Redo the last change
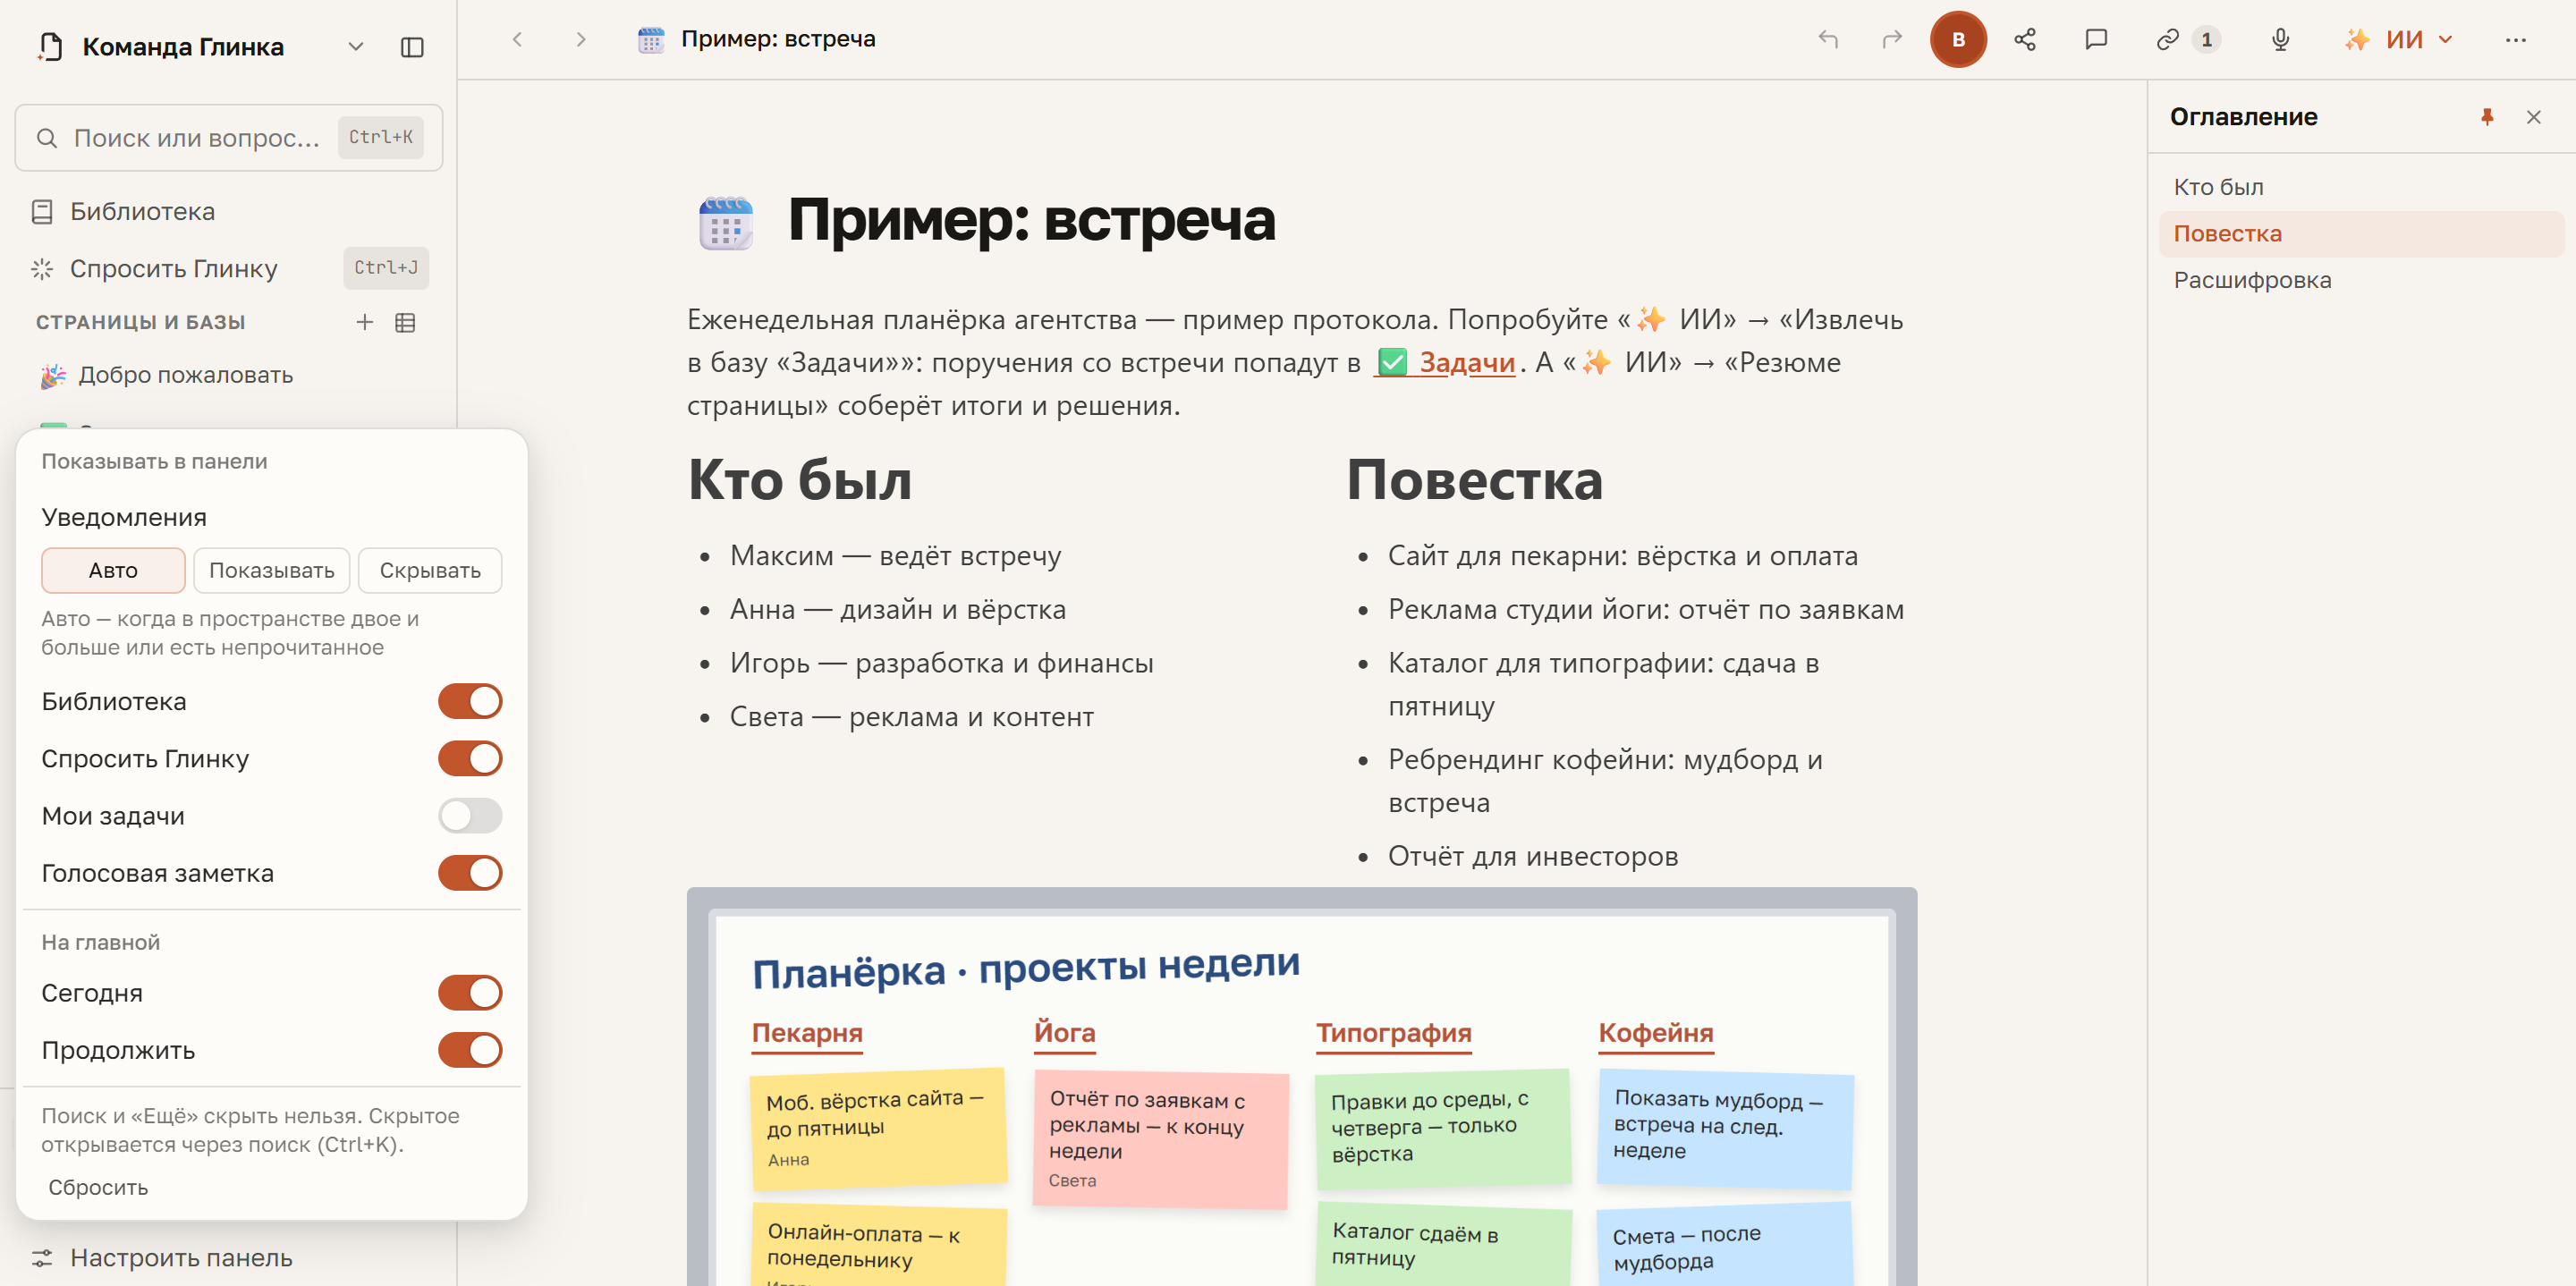The height and width of the screenshot is (1286, 2576). point(1891,40)
